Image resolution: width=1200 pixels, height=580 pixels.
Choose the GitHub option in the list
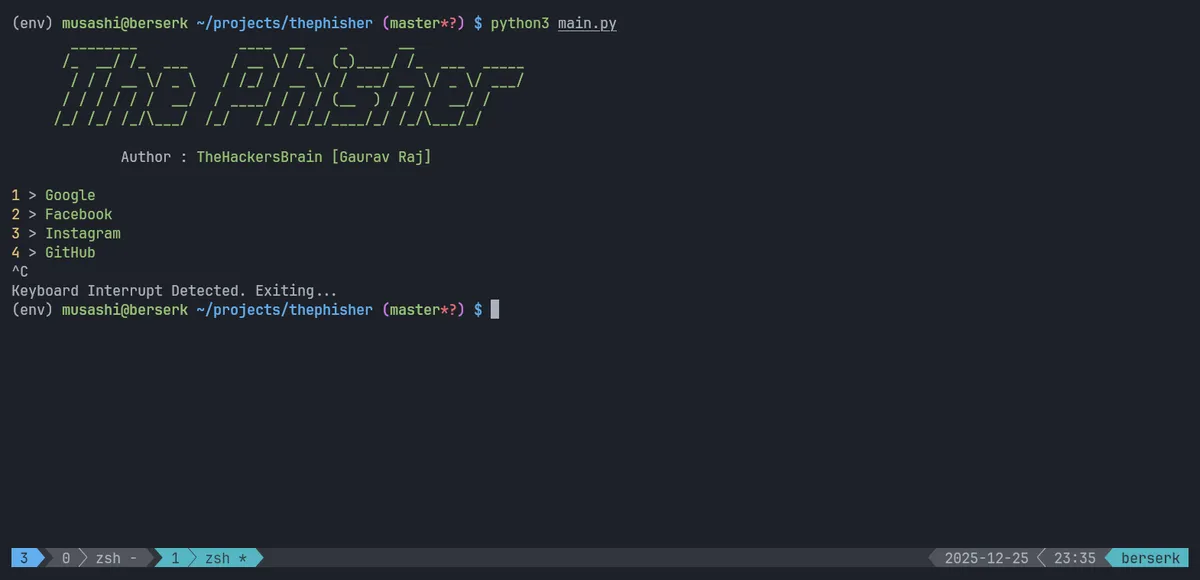coord(70,253)
